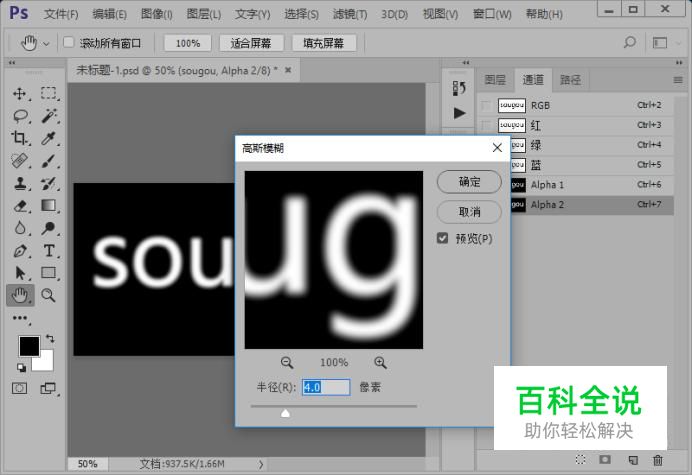Select the Eyedropper tool
This screenshot has height=475, width=692.
[x=48, y=138]
